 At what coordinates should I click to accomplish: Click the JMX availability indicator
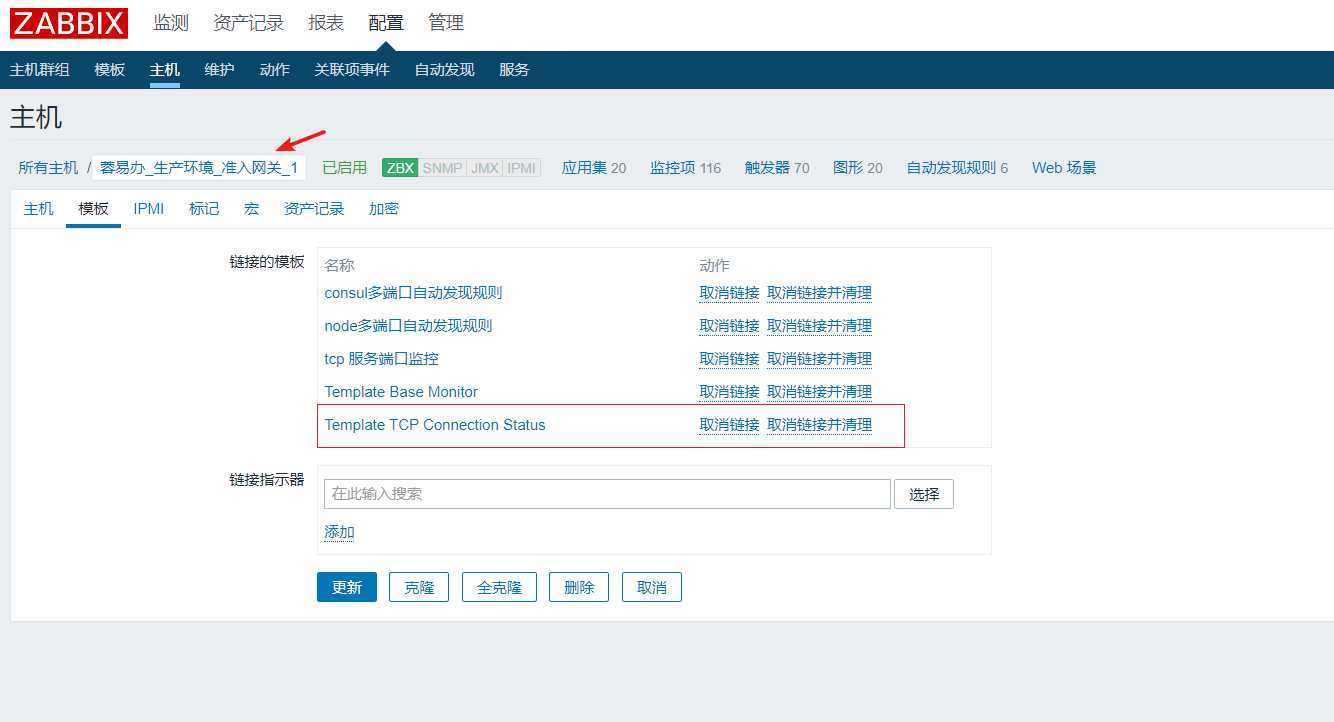click(485, 168)
